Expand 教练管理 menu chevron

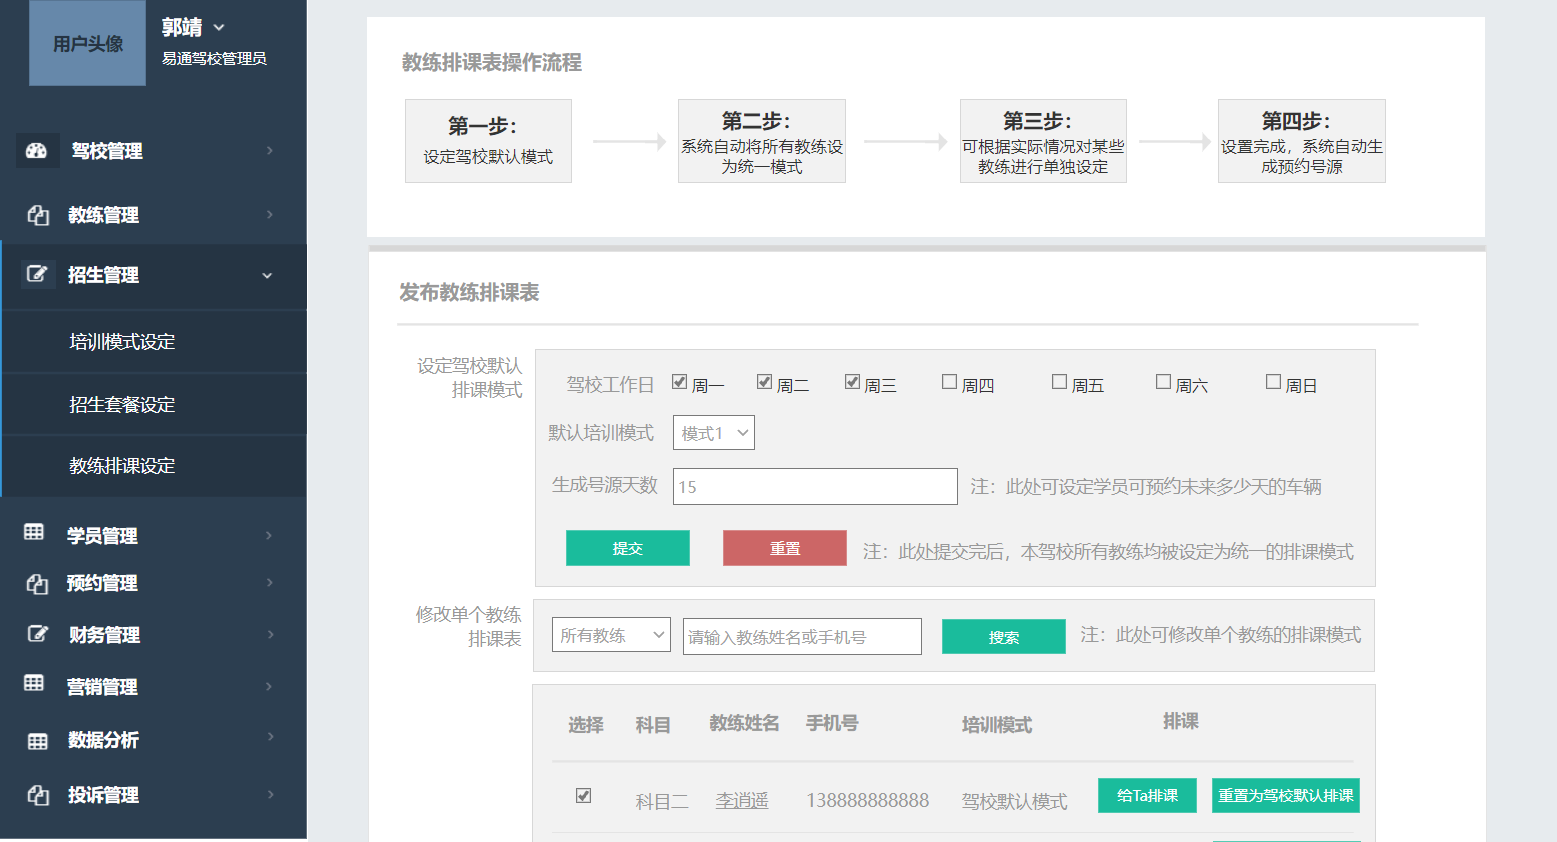point(270,215)
